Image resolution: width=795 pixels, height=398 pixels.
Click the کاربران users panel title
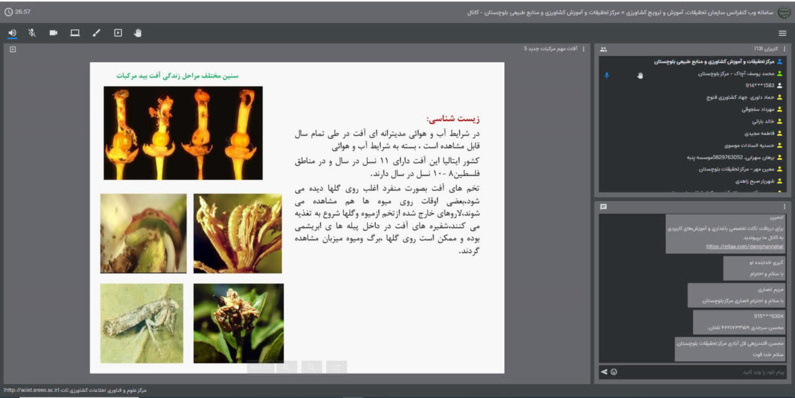(766, 49)
